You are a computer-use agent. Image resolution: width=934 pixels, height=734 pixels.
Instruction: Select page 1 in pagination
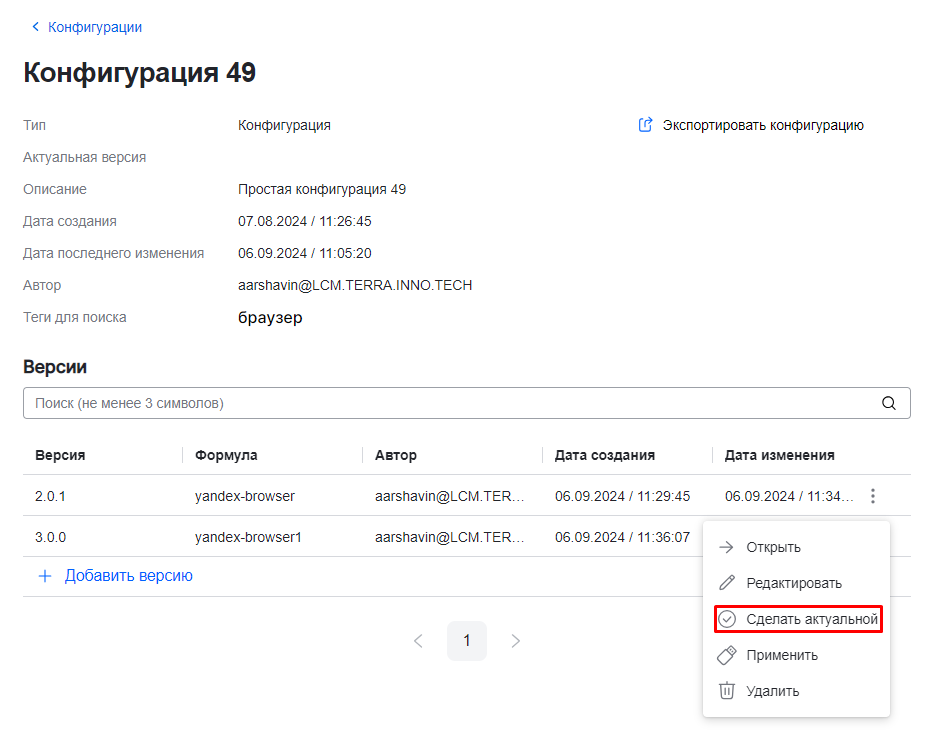point(467,641)
